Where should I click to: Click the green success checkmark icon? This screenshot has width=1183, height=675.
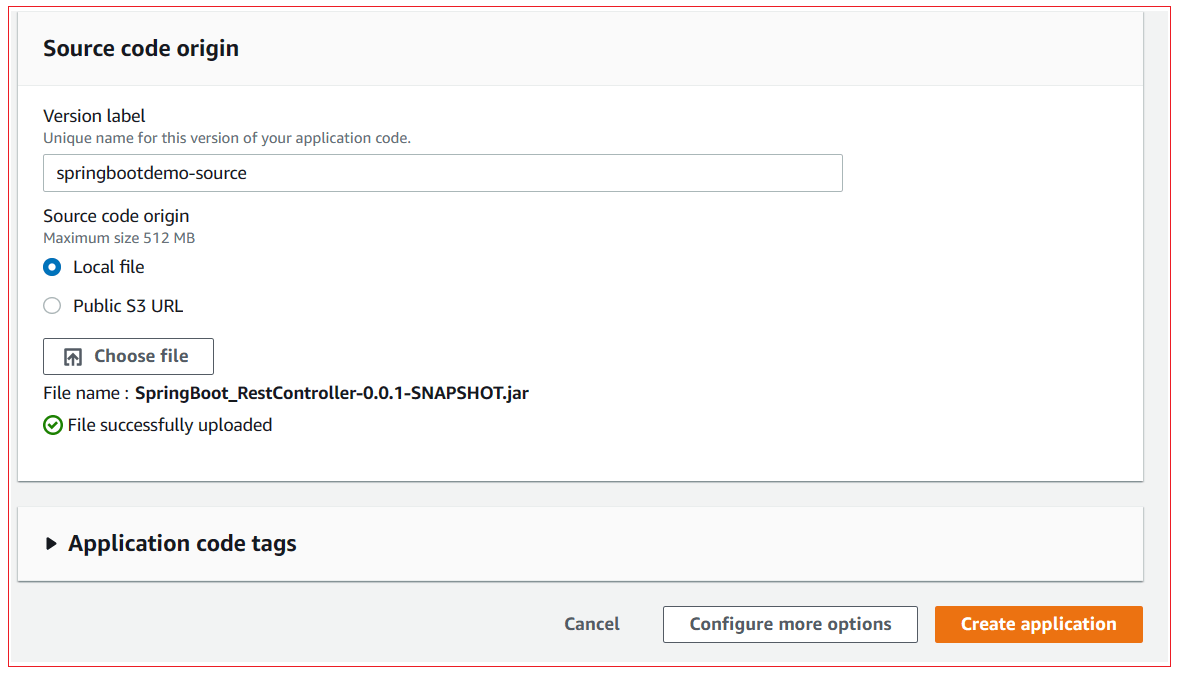click(52, 425)
